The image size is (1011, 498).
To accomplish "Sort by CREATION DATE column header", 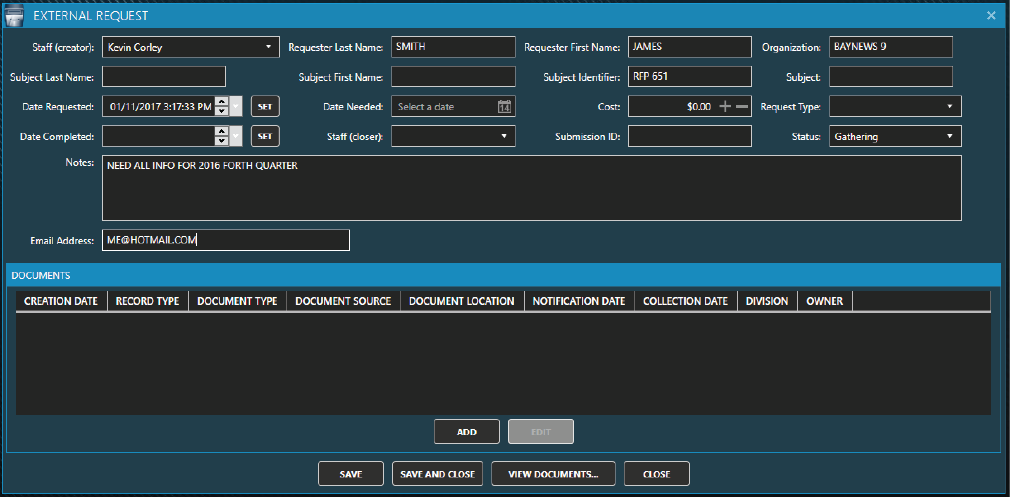I will pyautogui.click(x=61, y=301).
